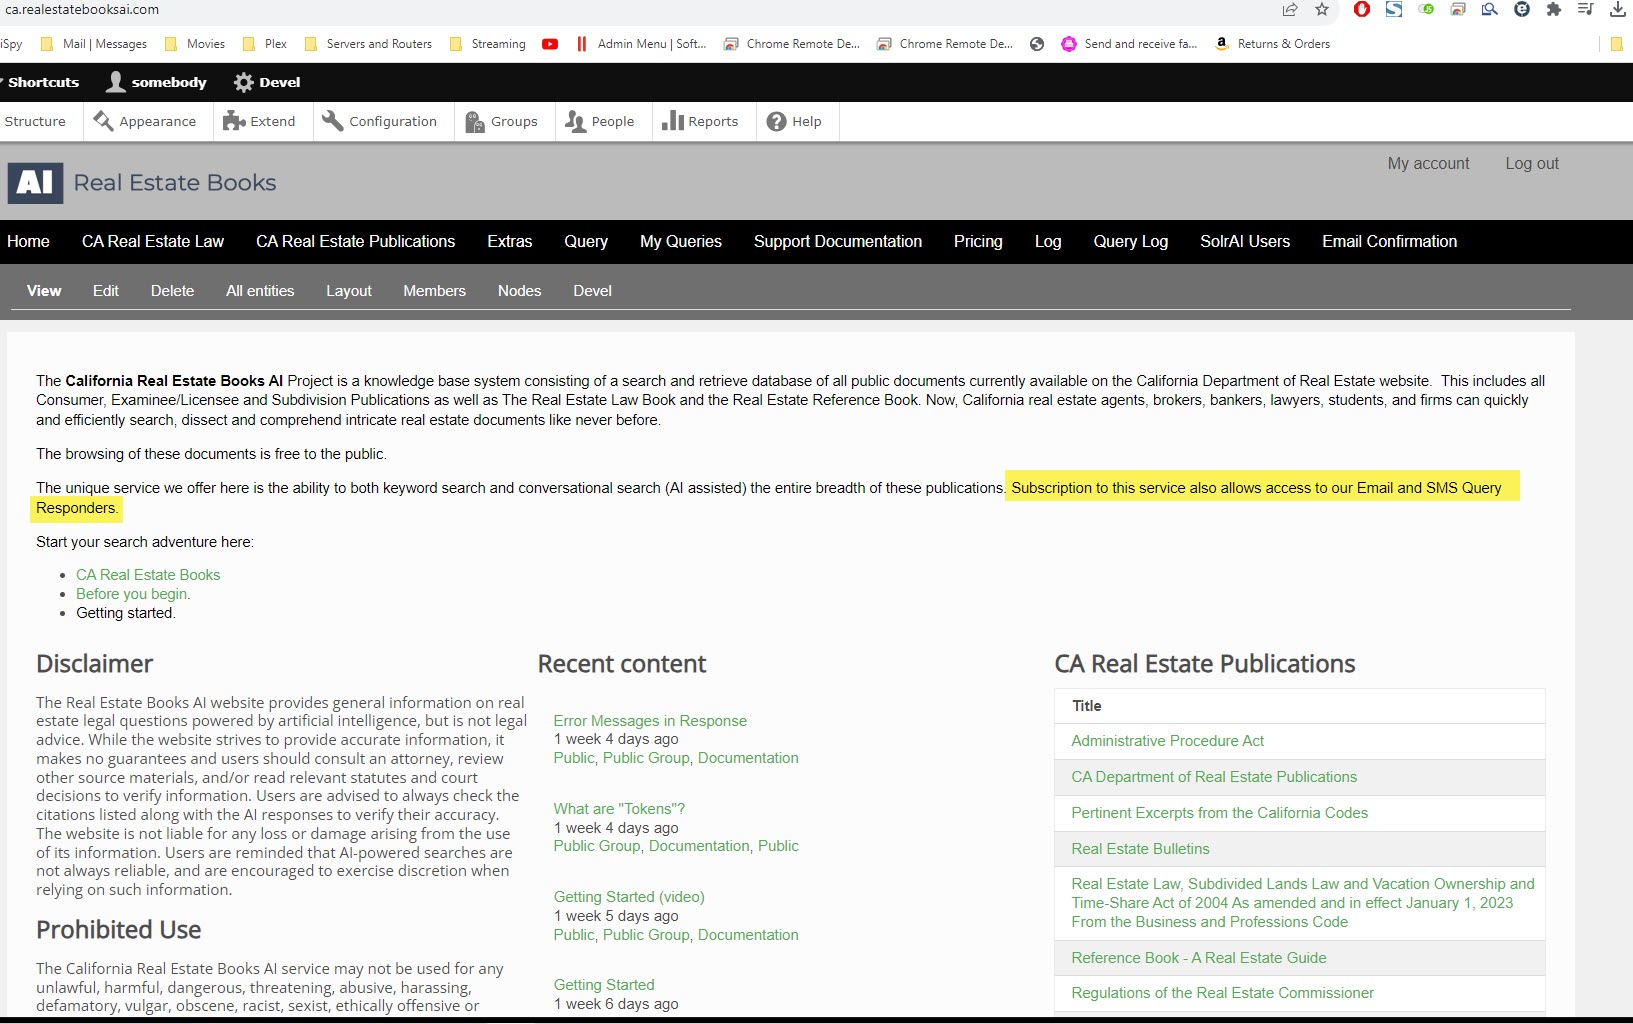Toggle the JS switch extension icon

[x=1426, y=9]
